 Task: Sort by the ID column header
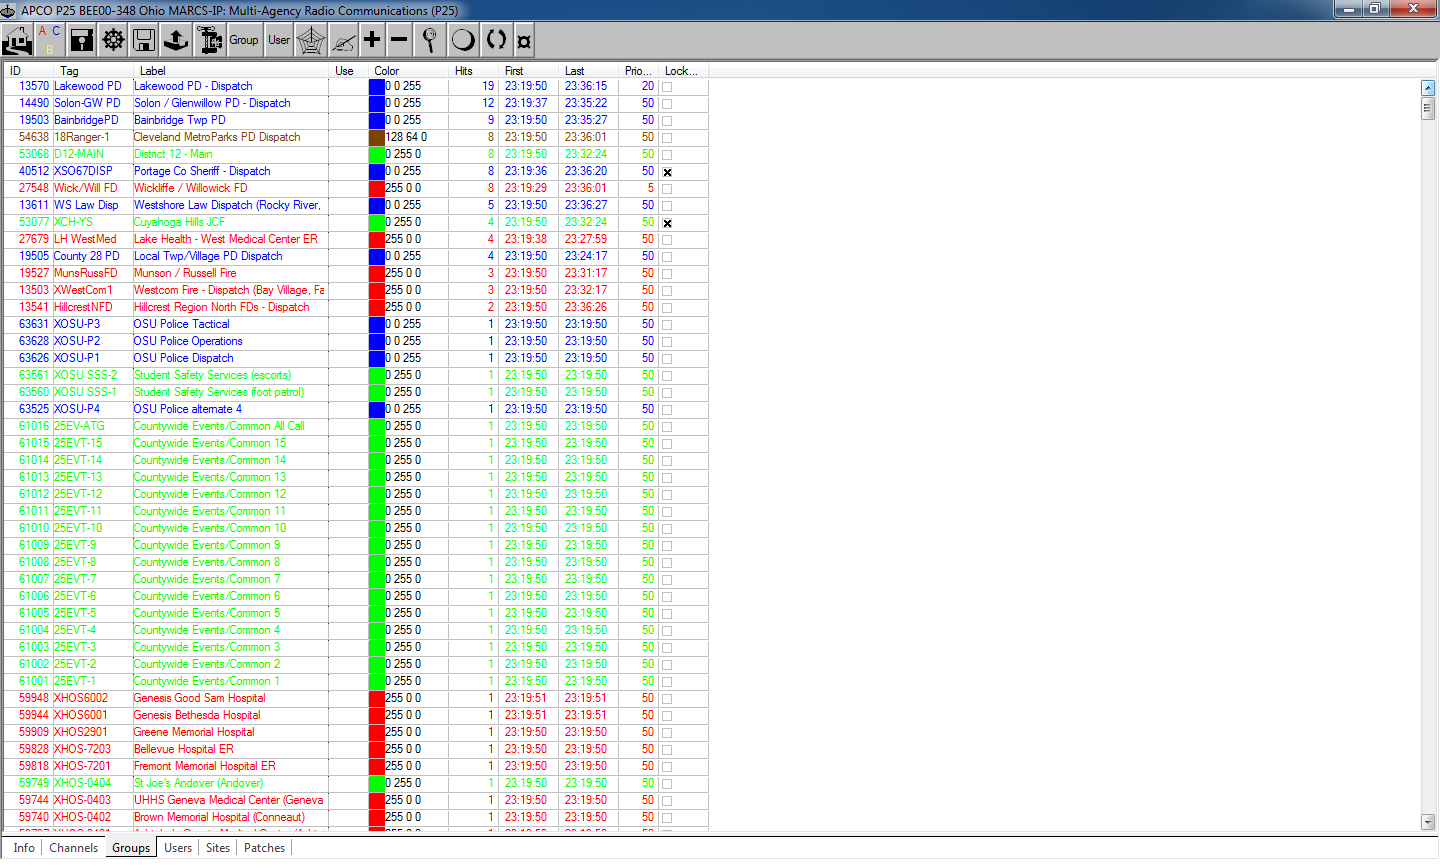point(29,71)
